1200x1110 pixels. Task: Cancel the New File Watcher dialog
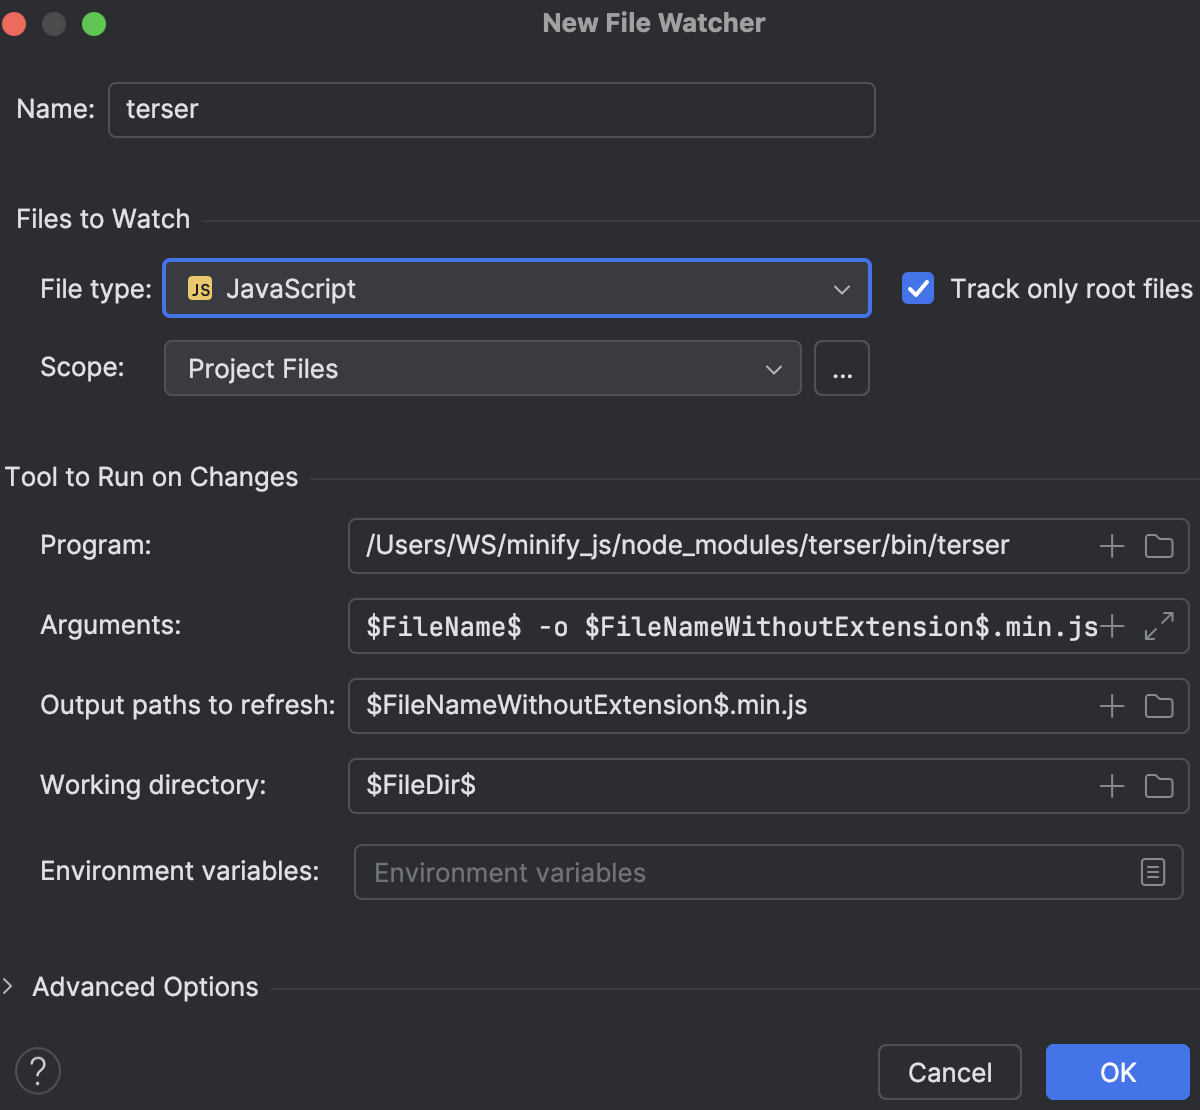[x=949, y=1071]
